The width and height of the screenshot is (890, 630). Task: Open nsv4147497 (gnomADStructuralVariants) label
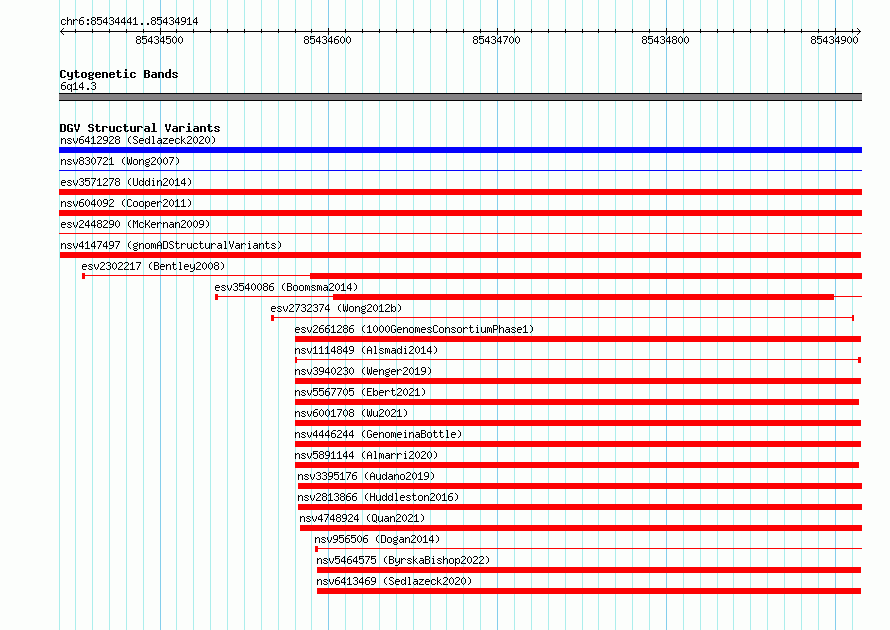[171, 245]
